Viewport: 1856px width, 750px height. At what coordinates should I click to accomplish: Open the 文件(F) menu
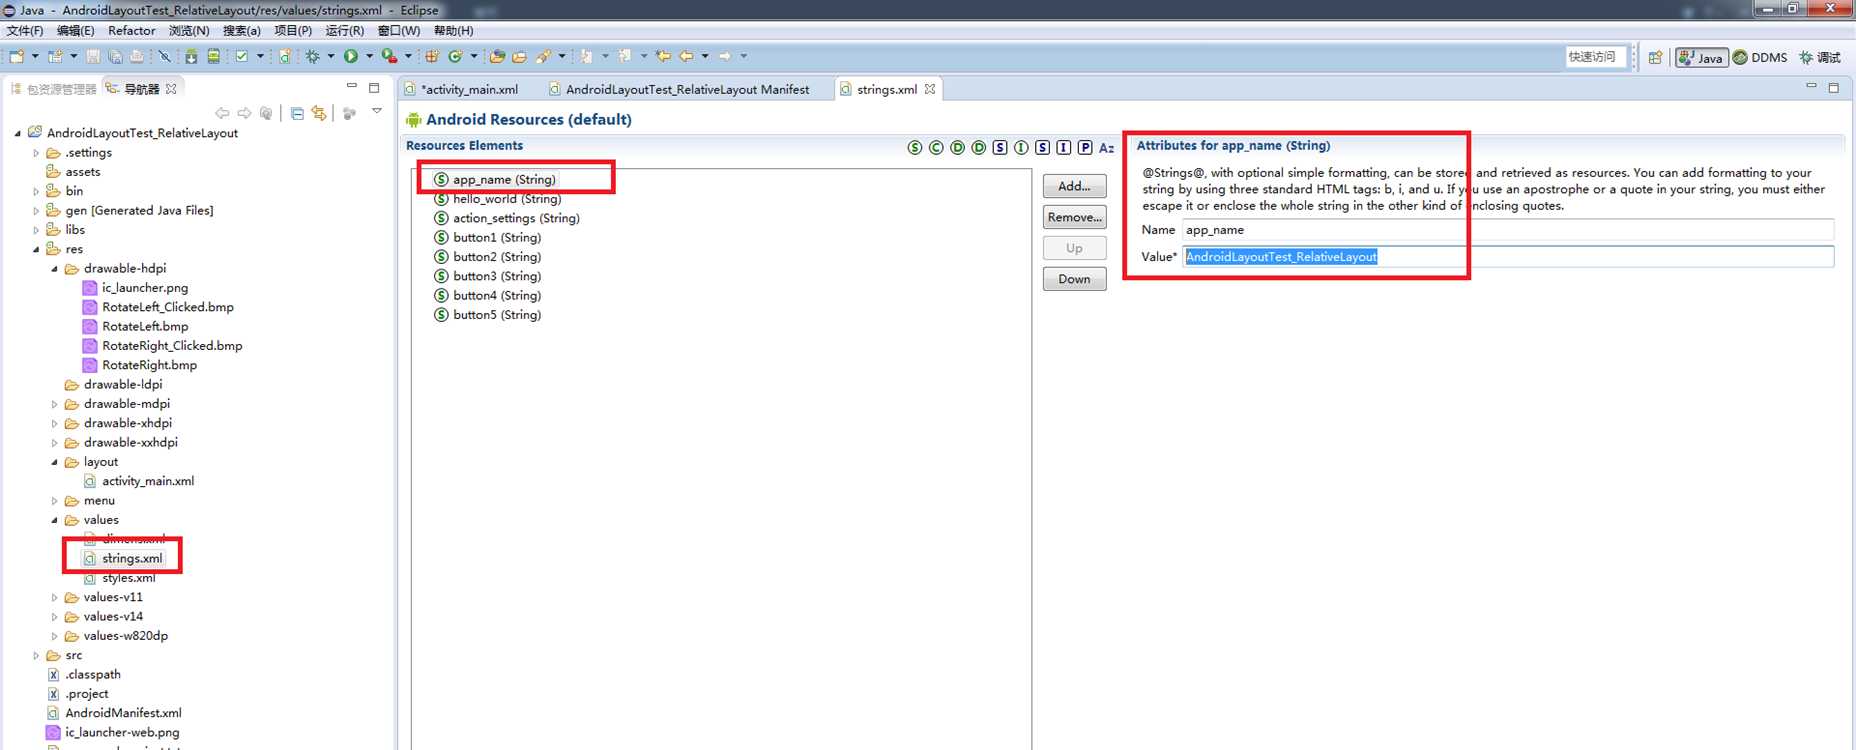(x=25, y=31)
